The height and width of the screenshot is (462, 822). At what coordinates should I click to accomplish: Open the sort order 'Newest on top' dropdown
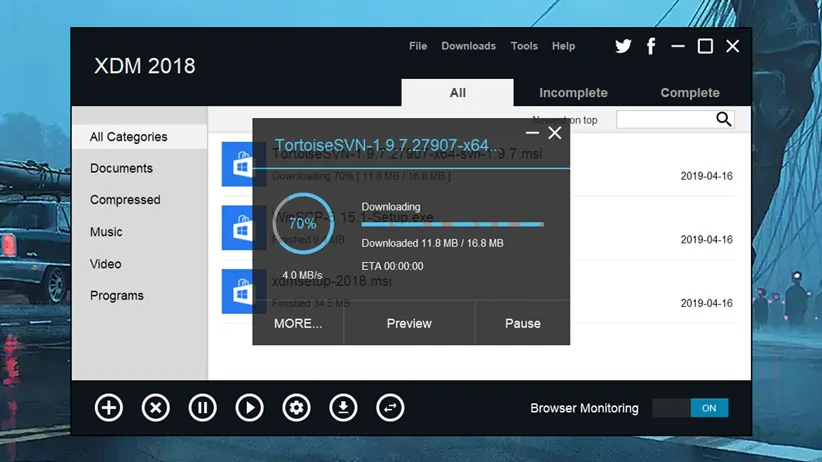(585, 120)
